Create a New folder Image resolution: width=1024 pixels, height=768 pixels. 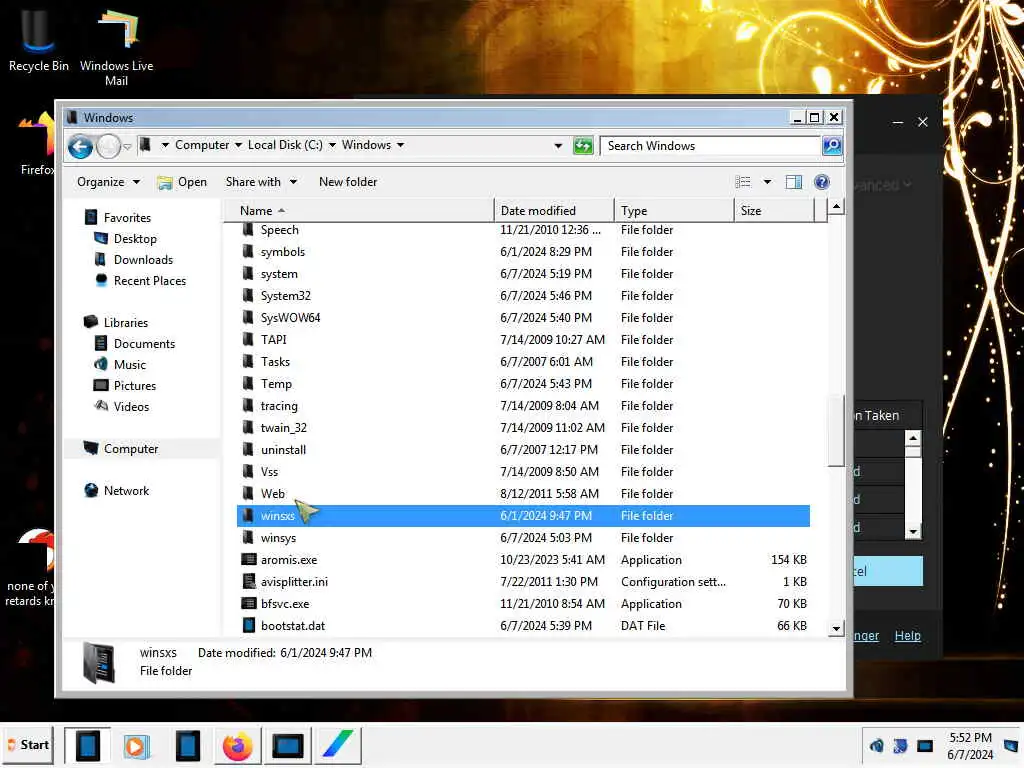(x=348, y=182)
